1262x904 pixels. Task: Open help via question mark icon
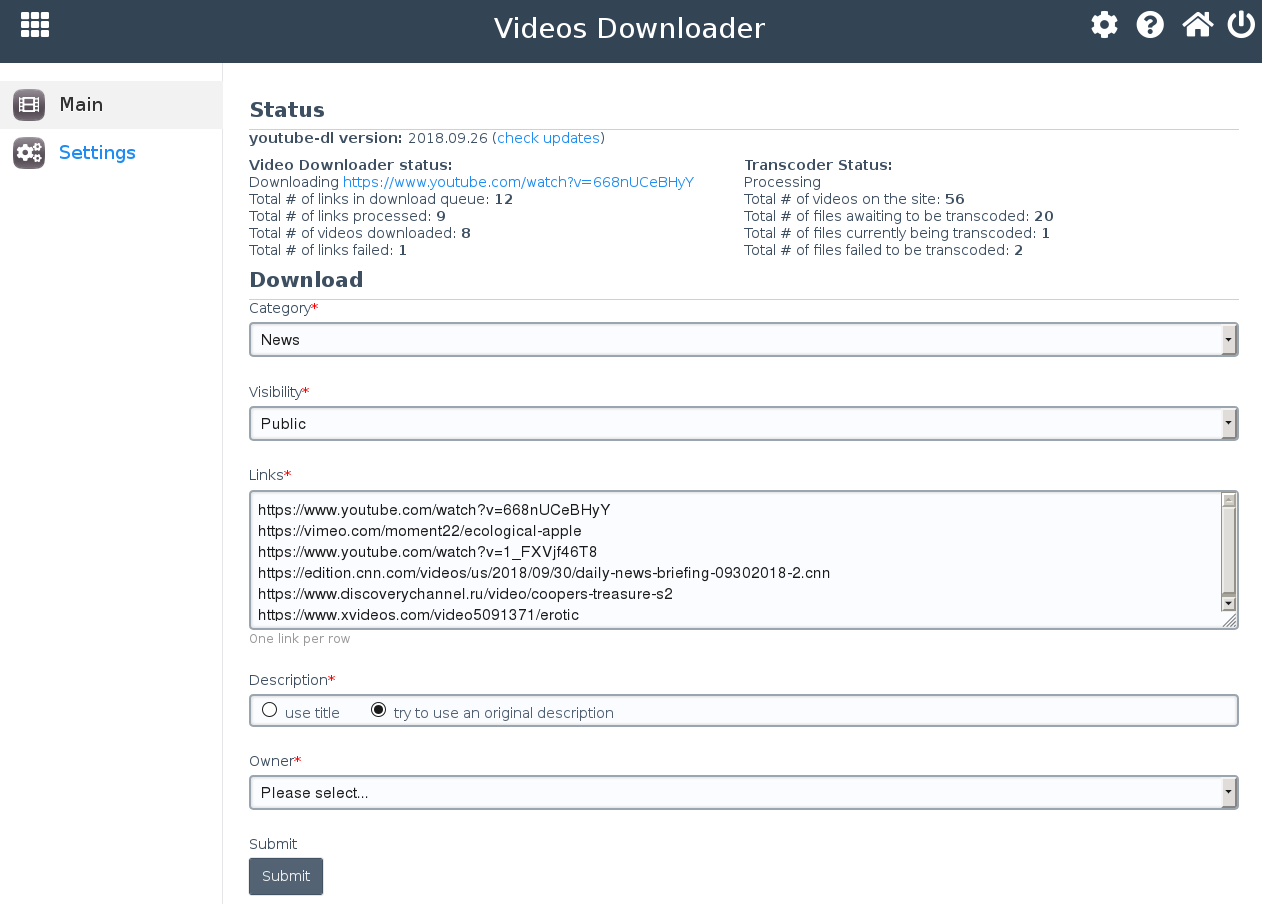1150,25
